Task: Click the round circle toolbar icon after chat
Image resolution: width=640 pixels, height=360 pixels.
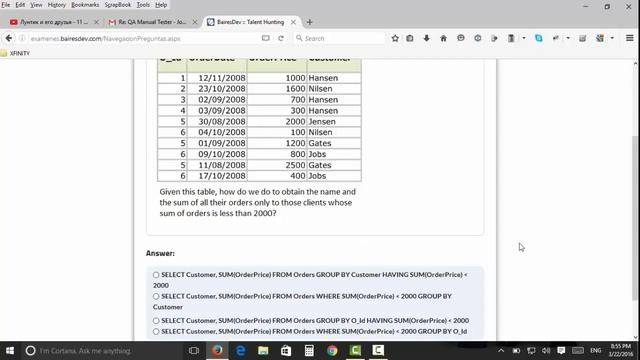Action: (478, 38)
